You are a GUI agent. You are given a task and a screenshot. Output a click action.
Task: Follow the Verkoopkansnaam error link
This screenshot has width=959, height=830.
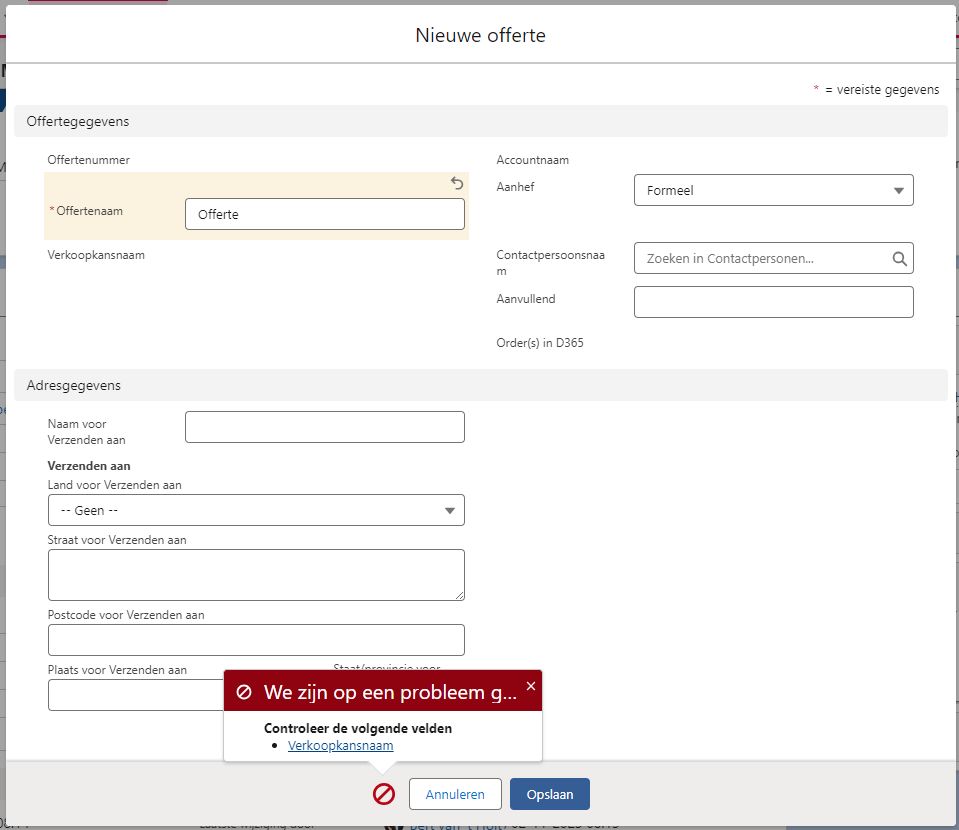click(x=341, y=746)
